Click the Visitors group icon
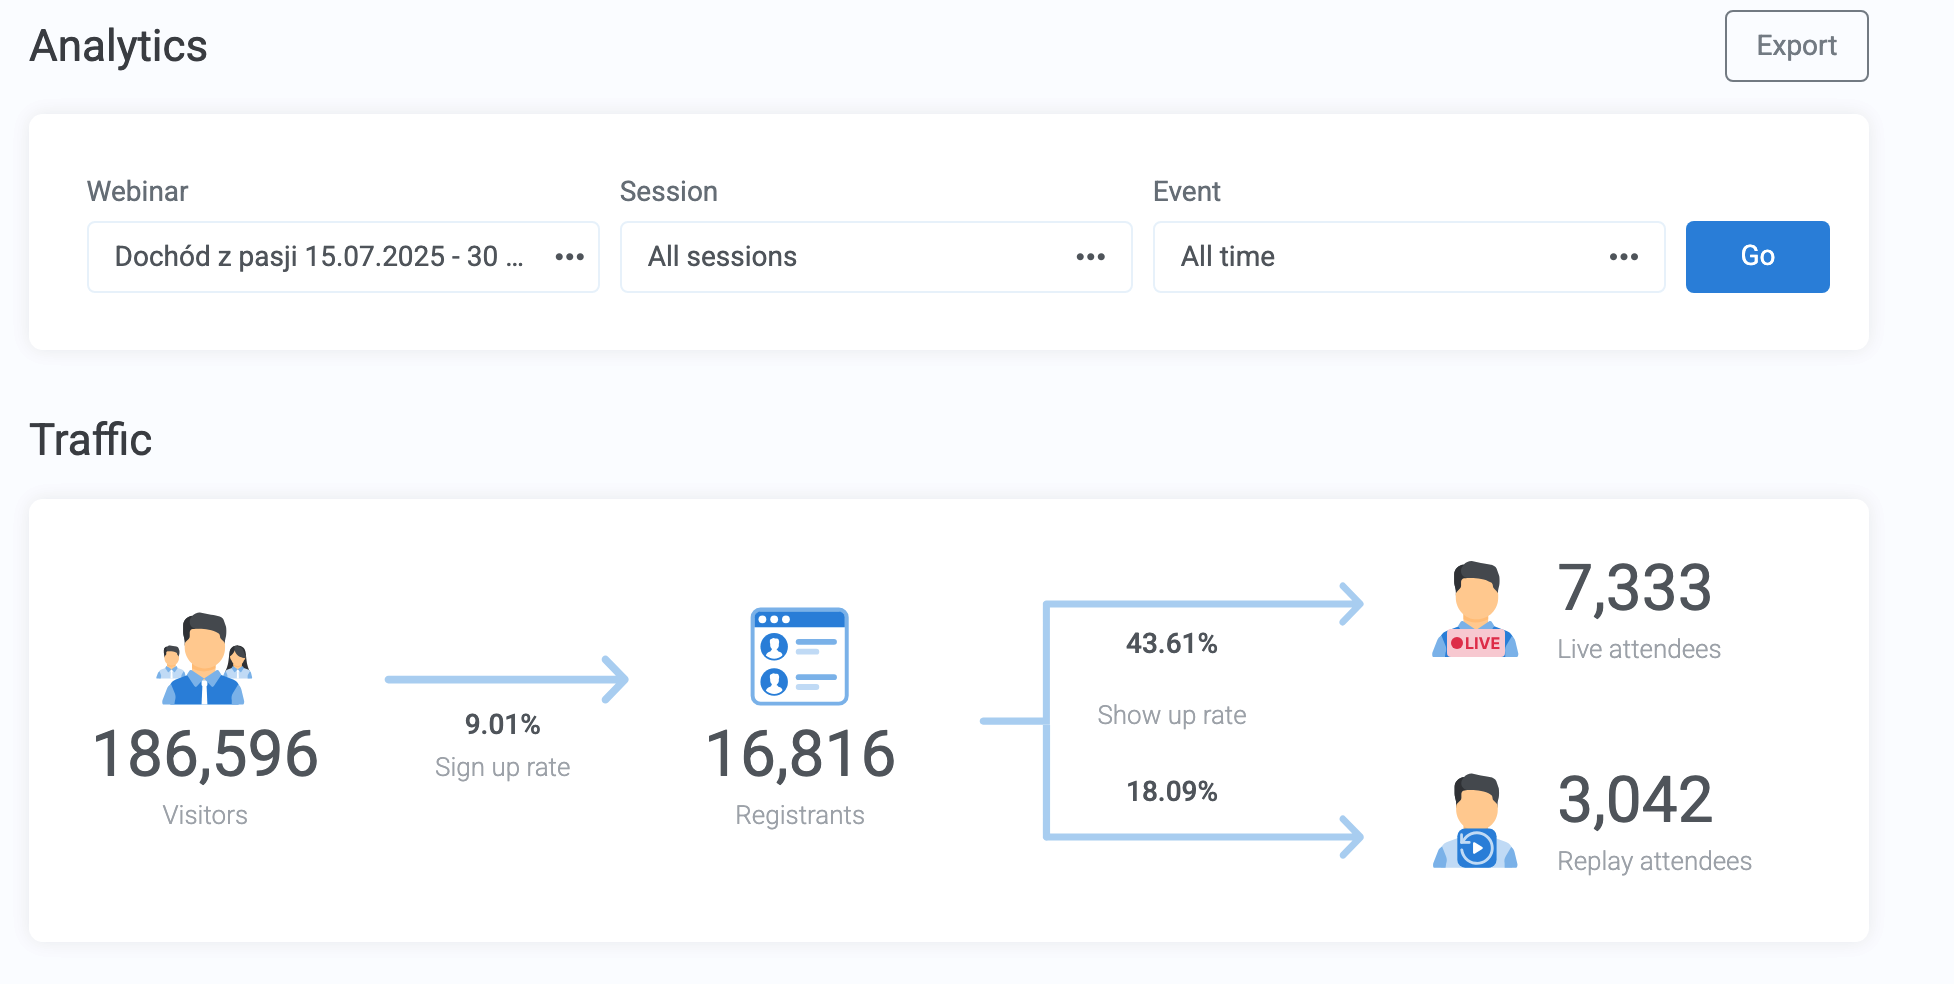The height and width of the screenshot is (984, 1954). [x=205, y=659]
